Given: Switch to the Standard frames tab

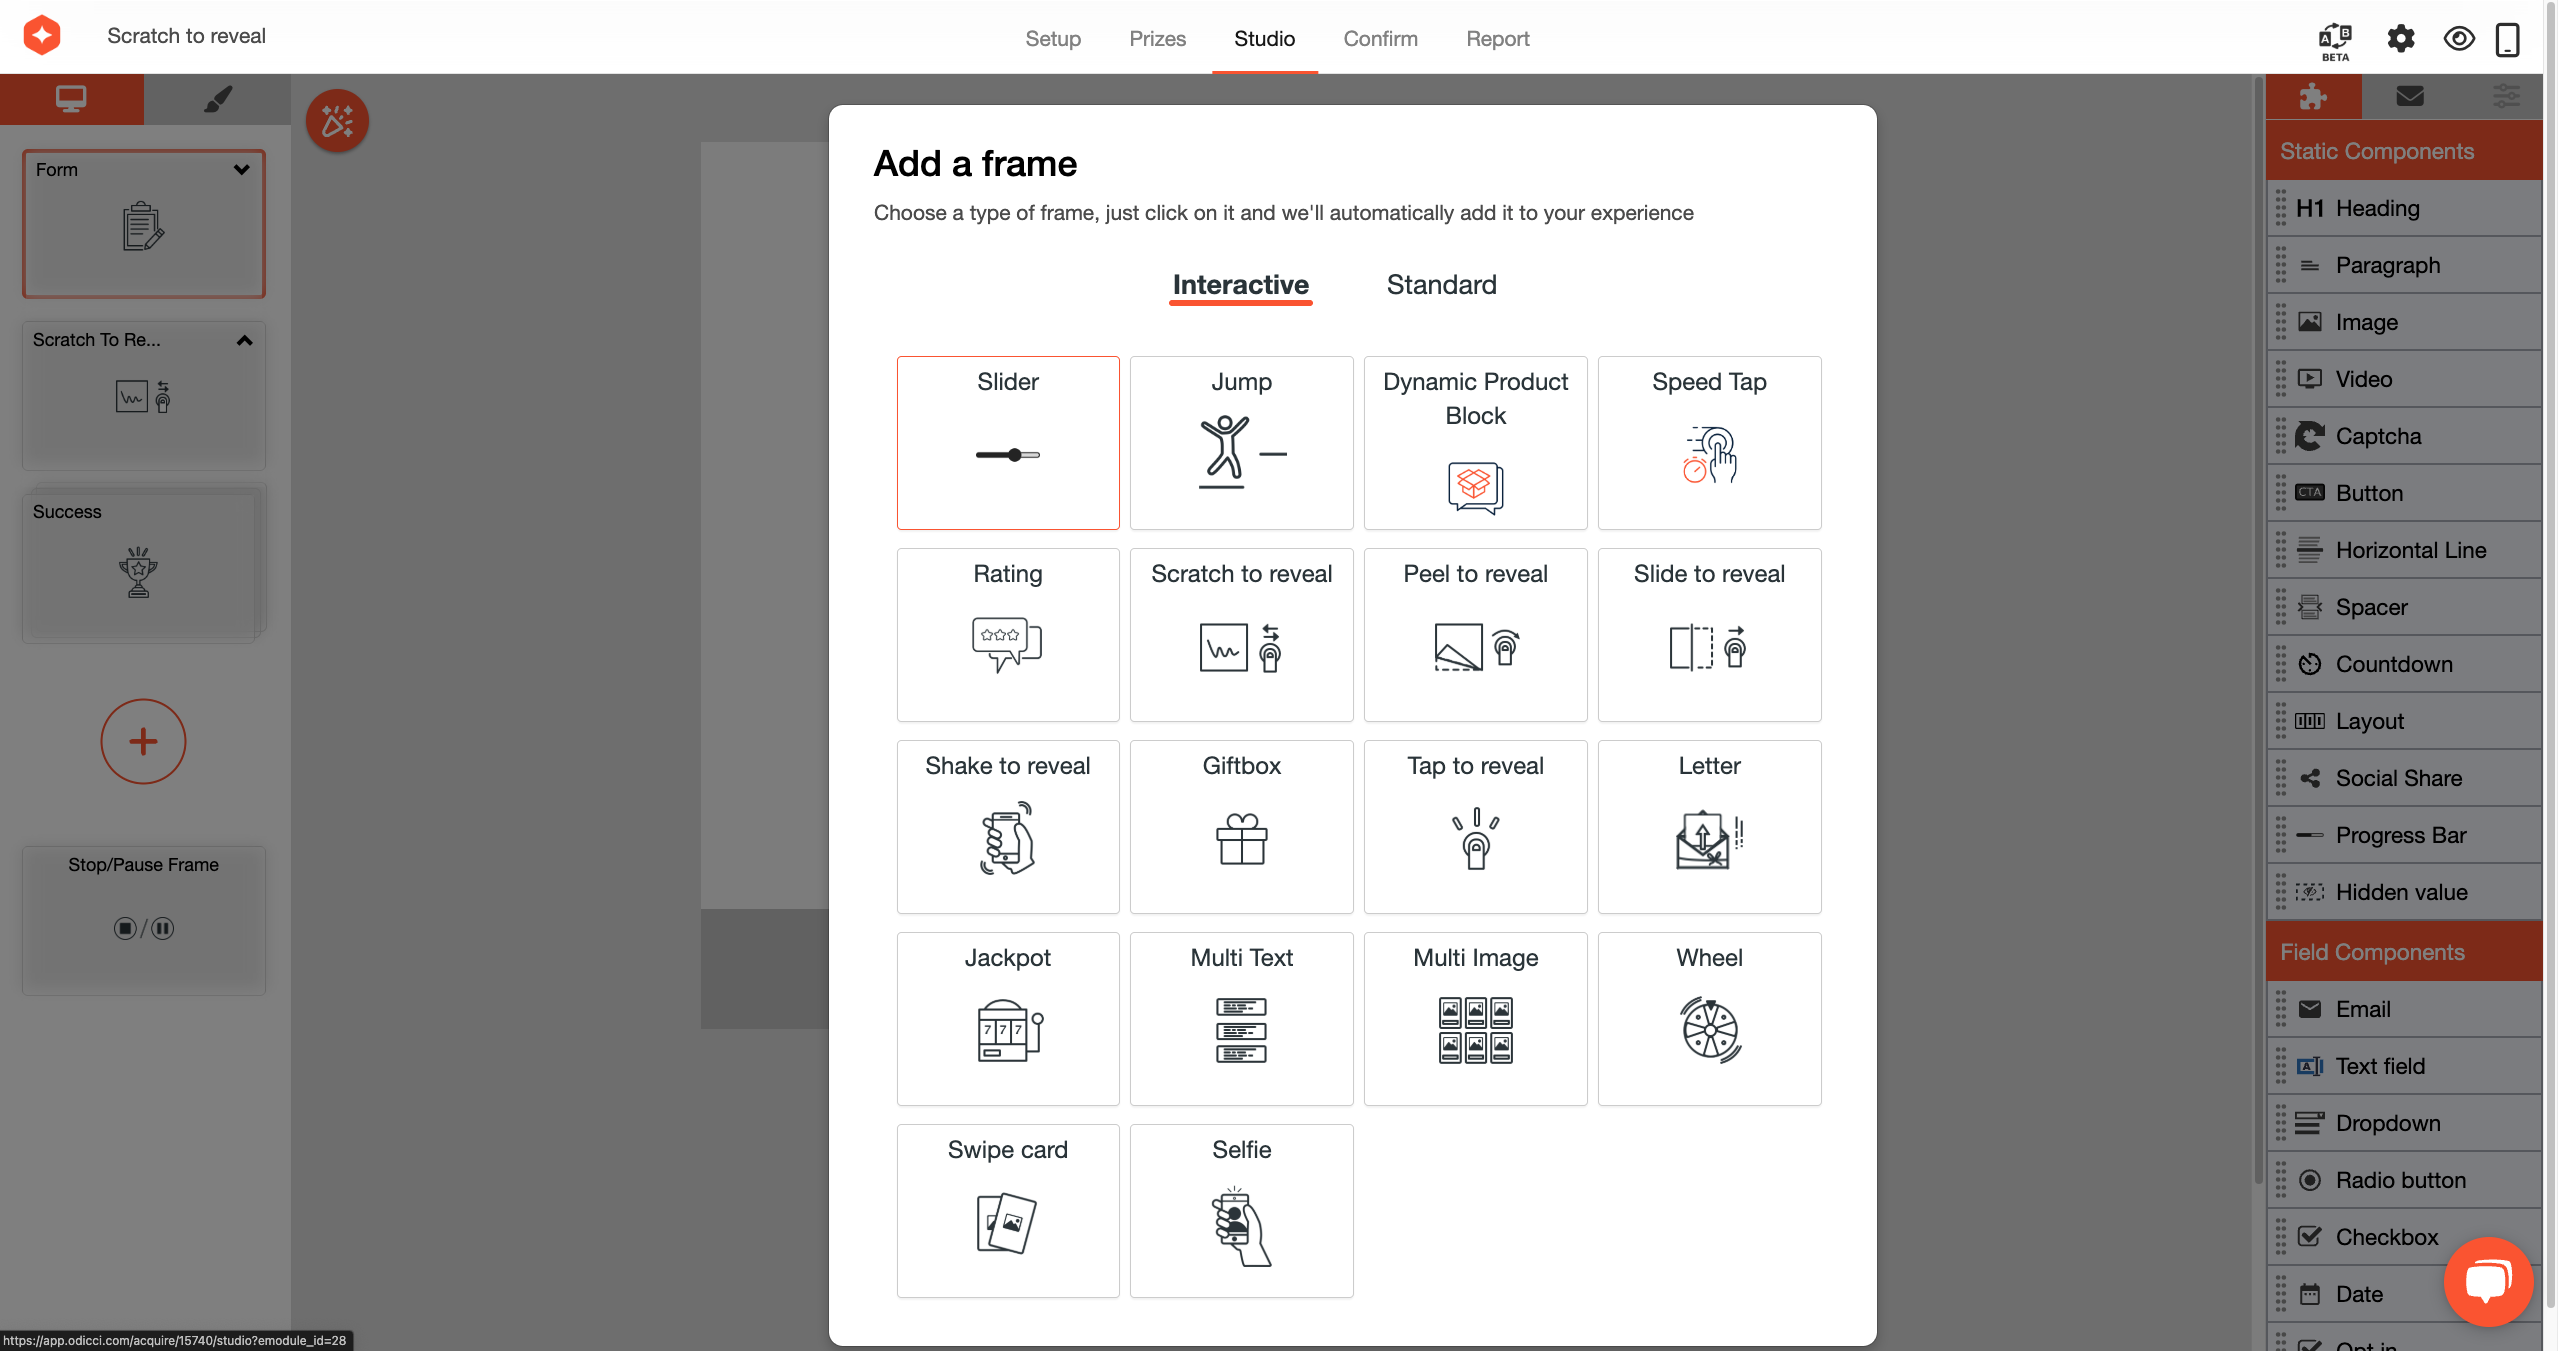Looking at the screenshot, I should 1440,285.
